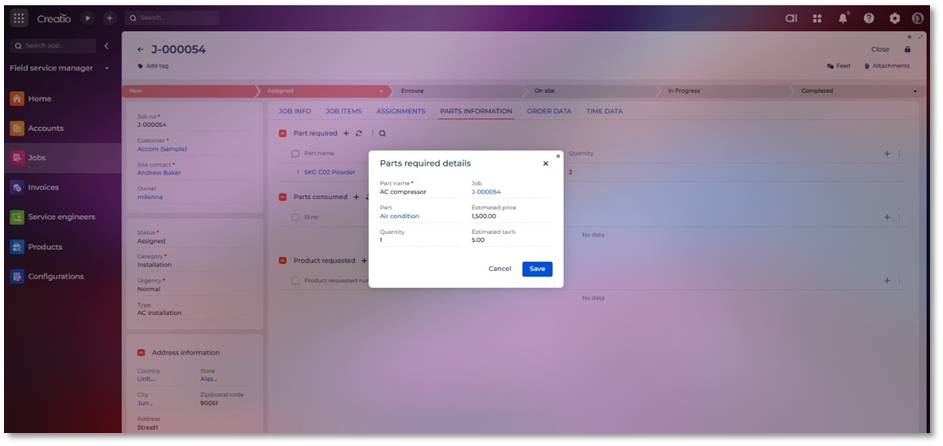
Task: Click the help question mark icon
Action: (869, 18)
